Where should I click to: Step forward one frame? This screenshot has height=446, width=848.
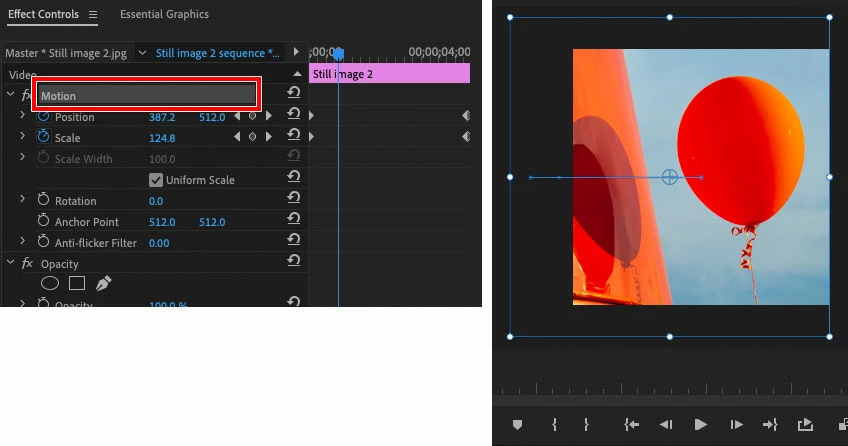[736, 425]
